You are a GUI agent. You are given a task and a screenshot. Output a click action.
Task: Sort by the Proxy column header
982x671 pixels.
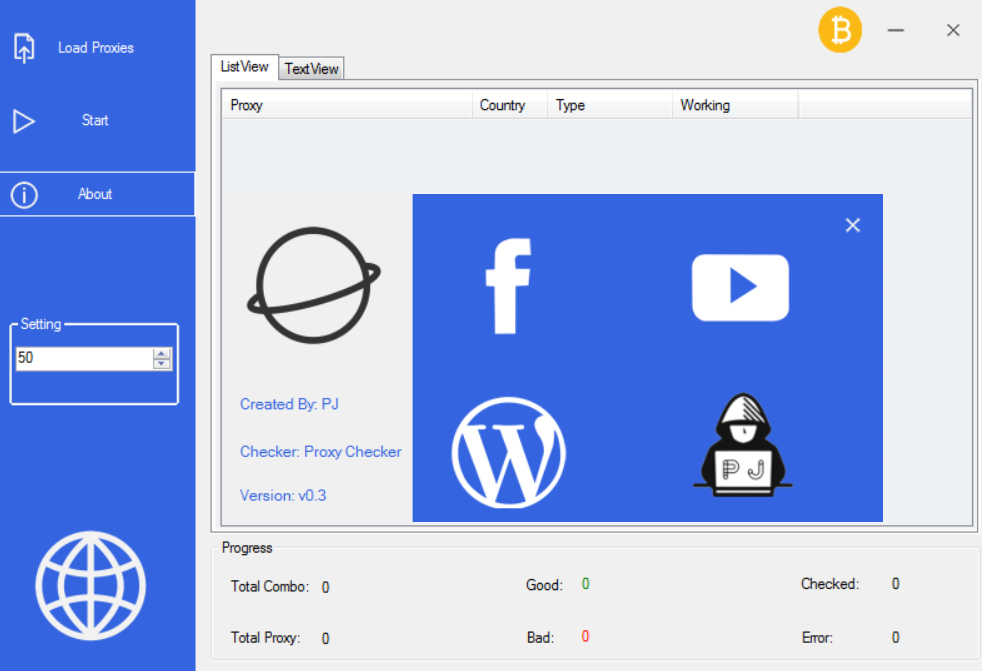(346, 105)
